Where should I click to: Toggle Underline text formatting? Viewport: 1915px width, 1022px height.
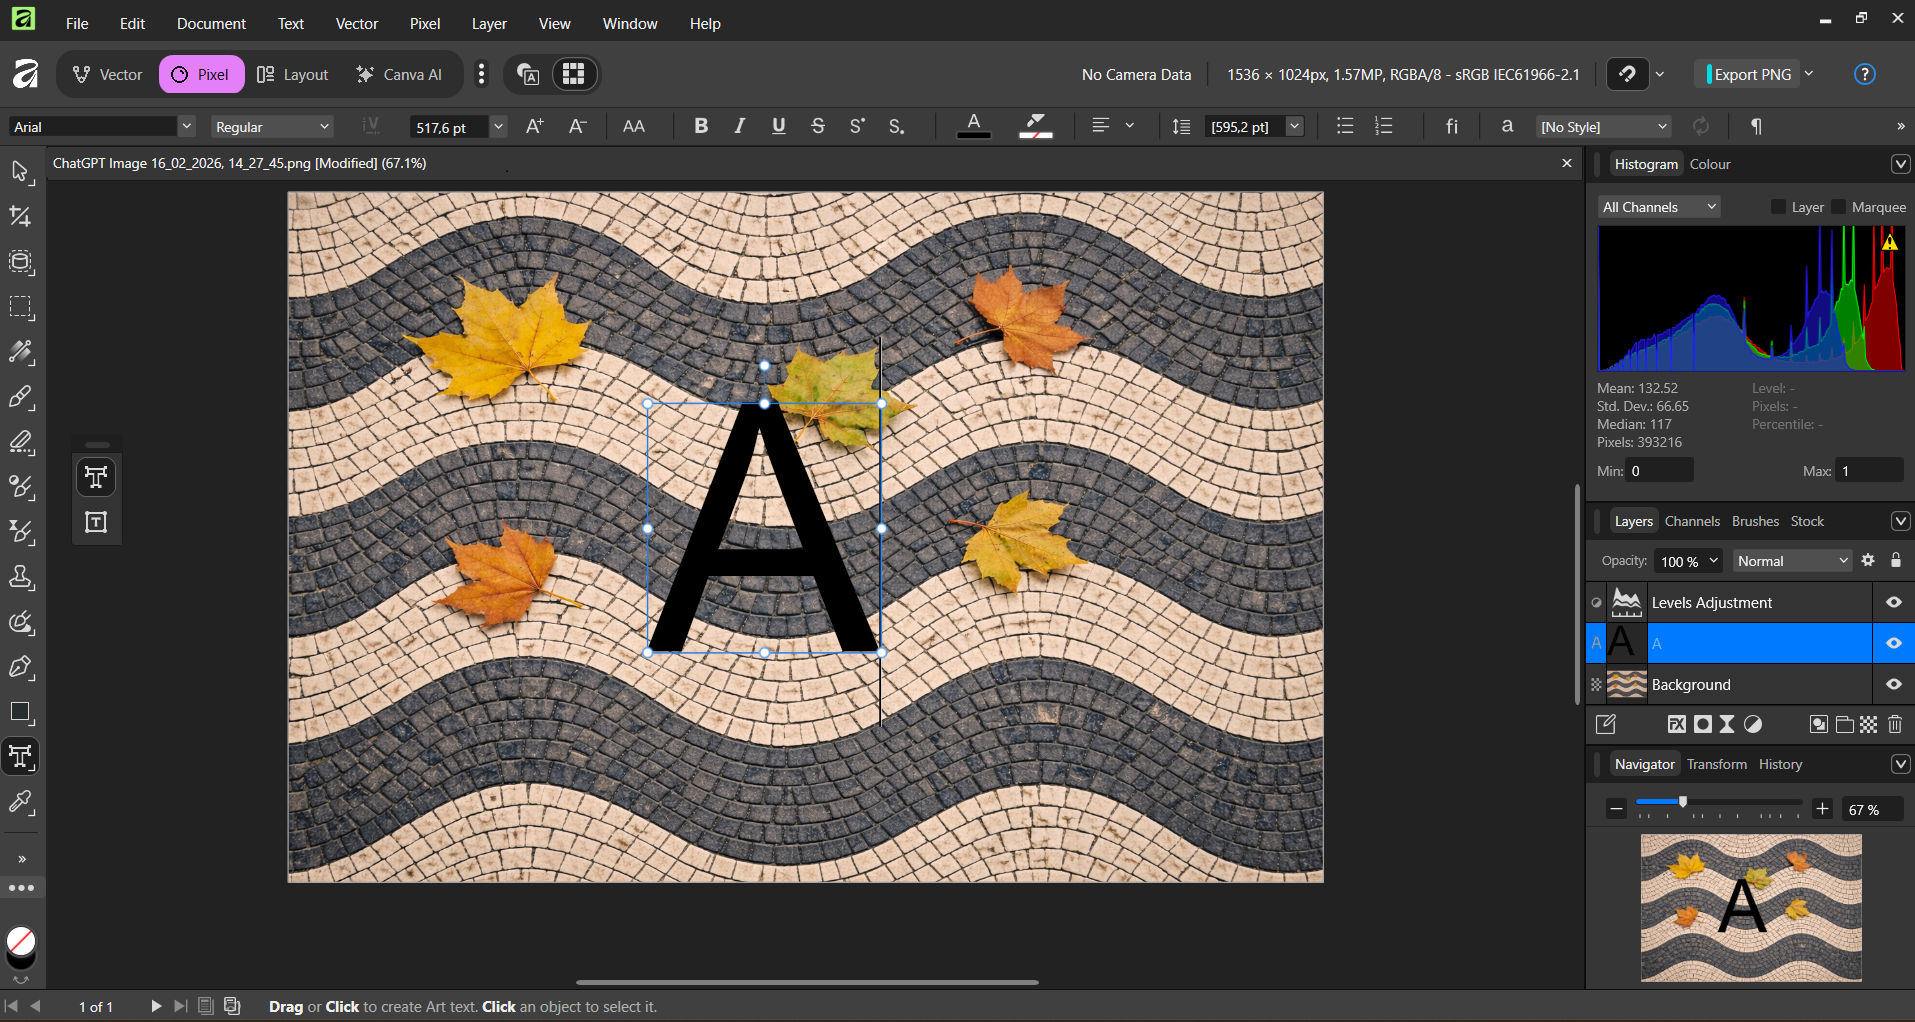(x=778, y=126)
